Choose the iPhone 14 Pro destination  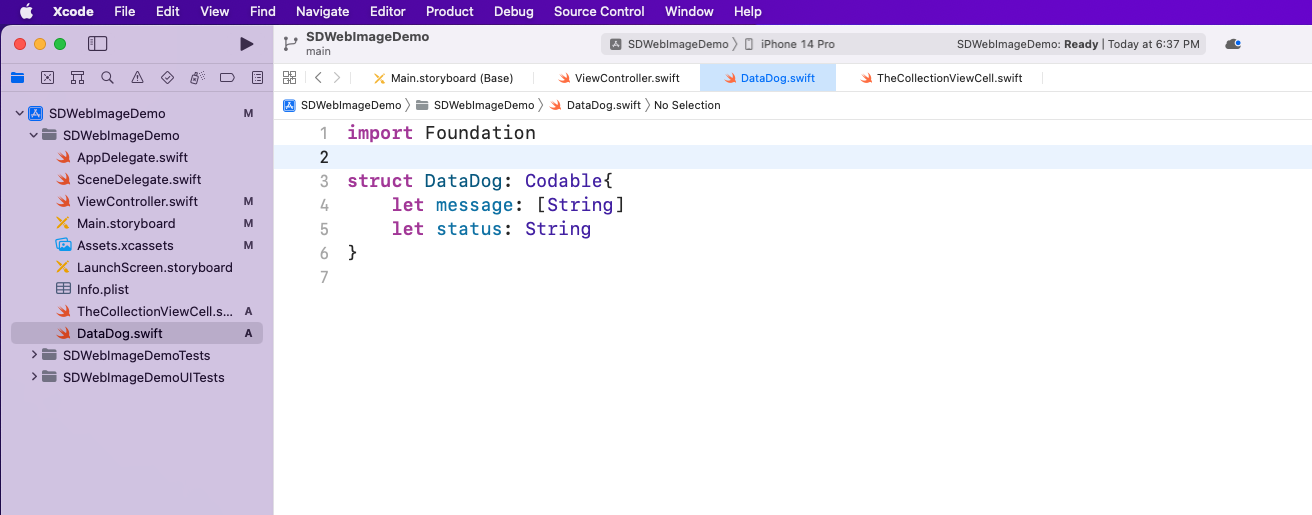(790, 44)
